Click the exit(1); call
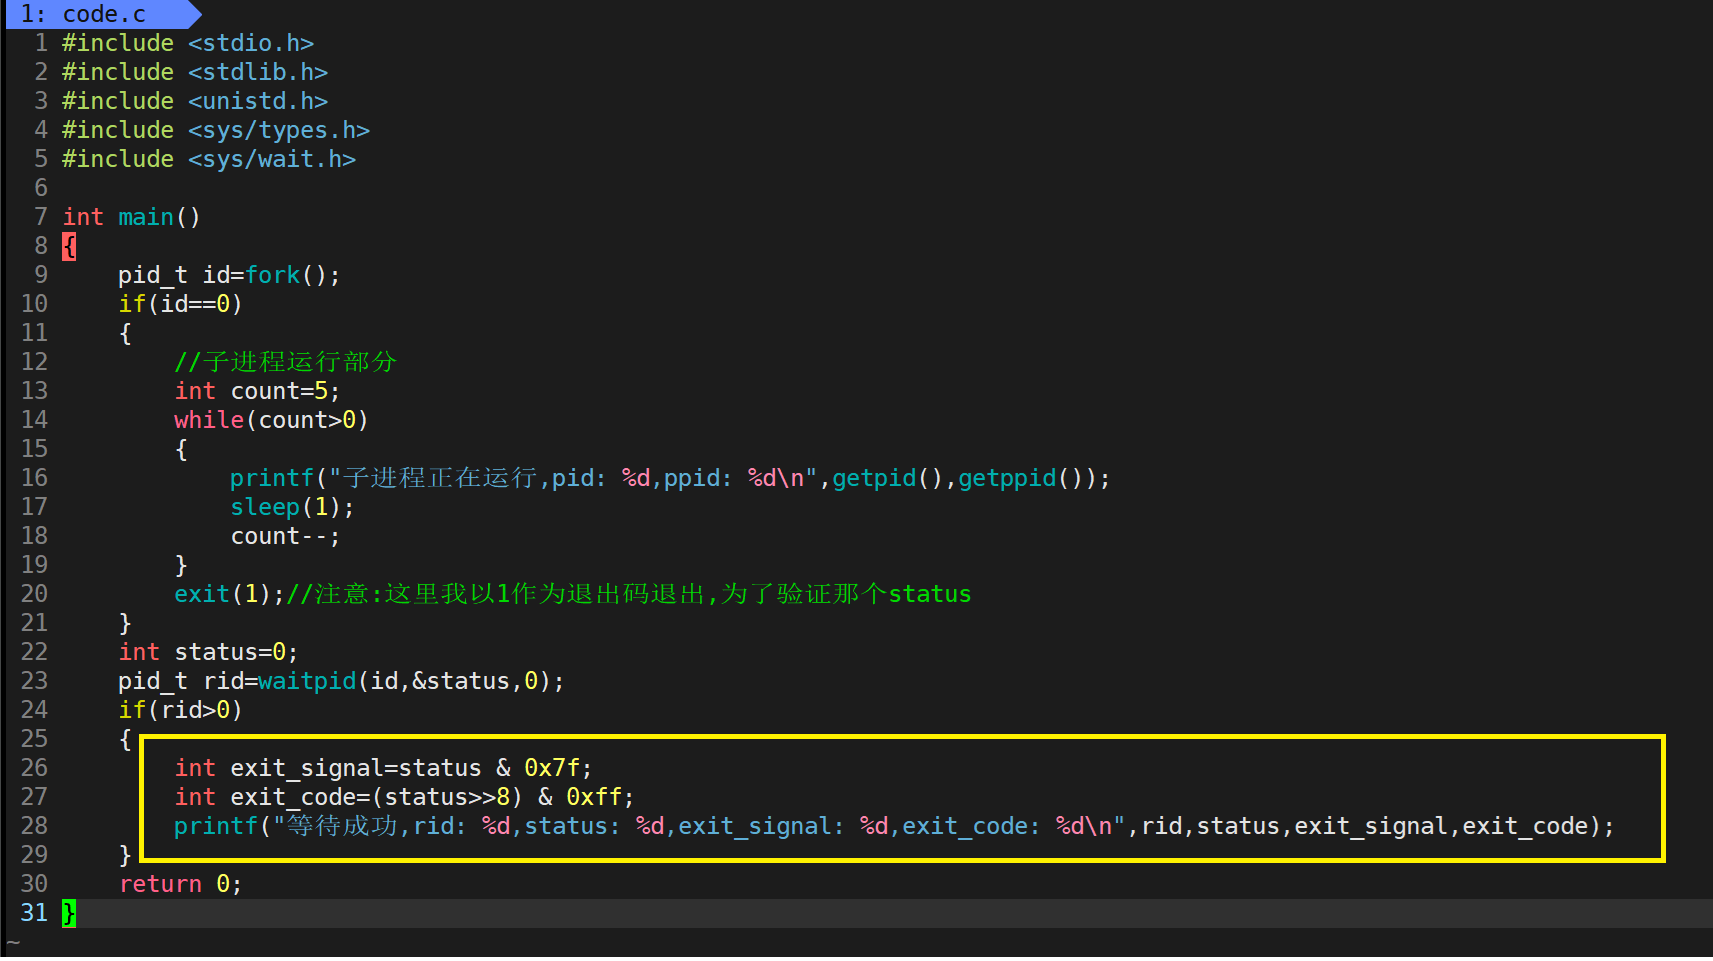The height and width of the screenshot is (961, 1713). click(x=229, y=594)
